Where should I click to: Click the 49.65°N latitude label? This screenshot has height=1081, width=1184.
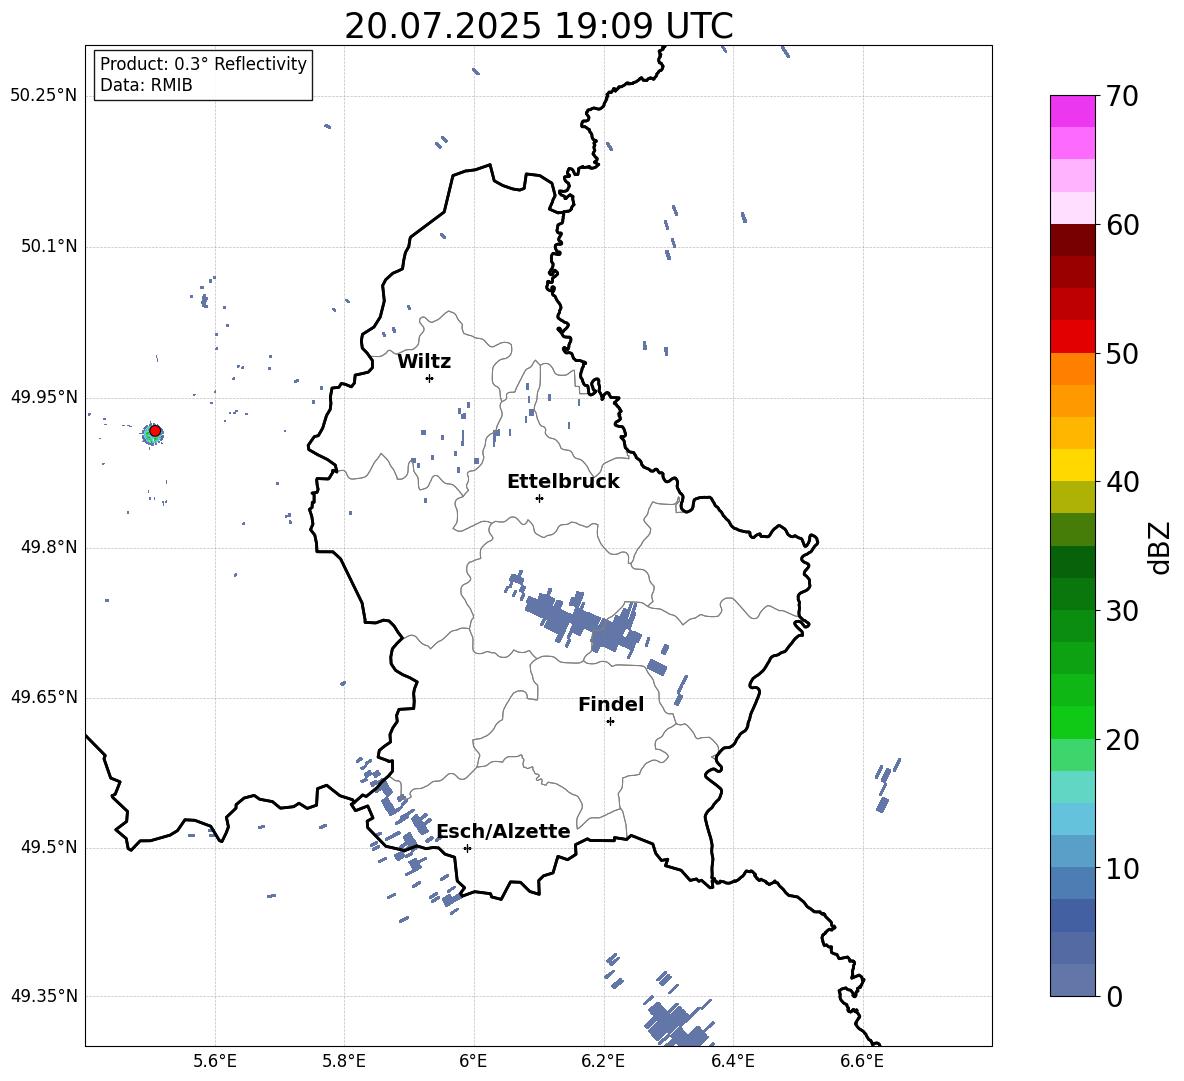coord(44,696)
